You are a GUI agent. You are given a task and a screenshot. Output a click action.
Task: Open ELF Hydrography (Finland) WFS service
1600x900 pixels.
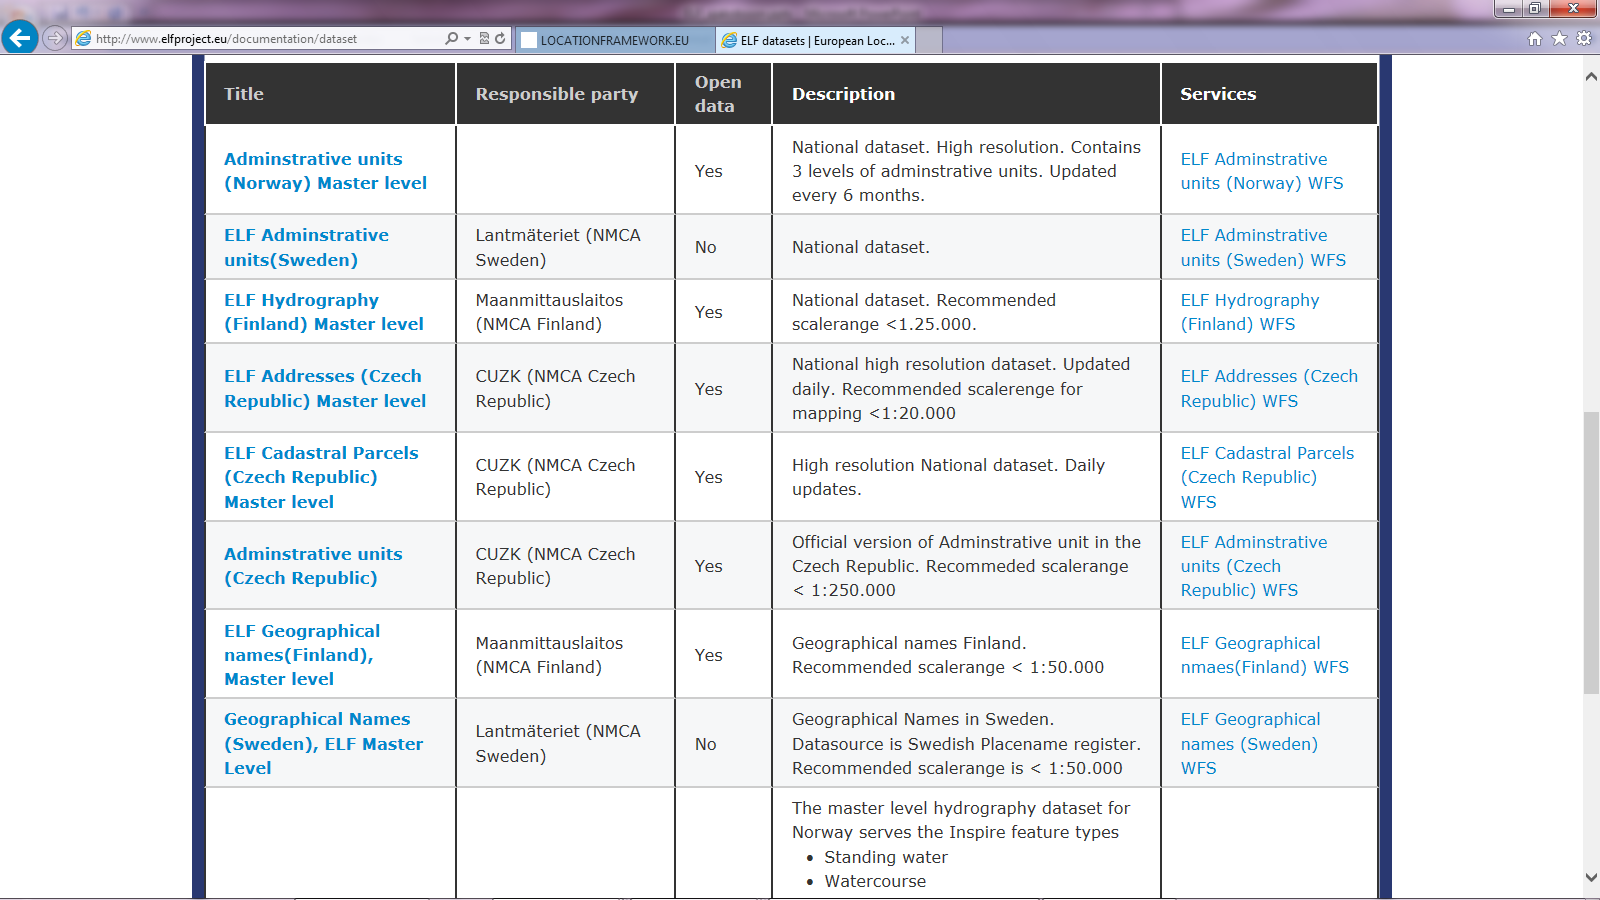1250,312
